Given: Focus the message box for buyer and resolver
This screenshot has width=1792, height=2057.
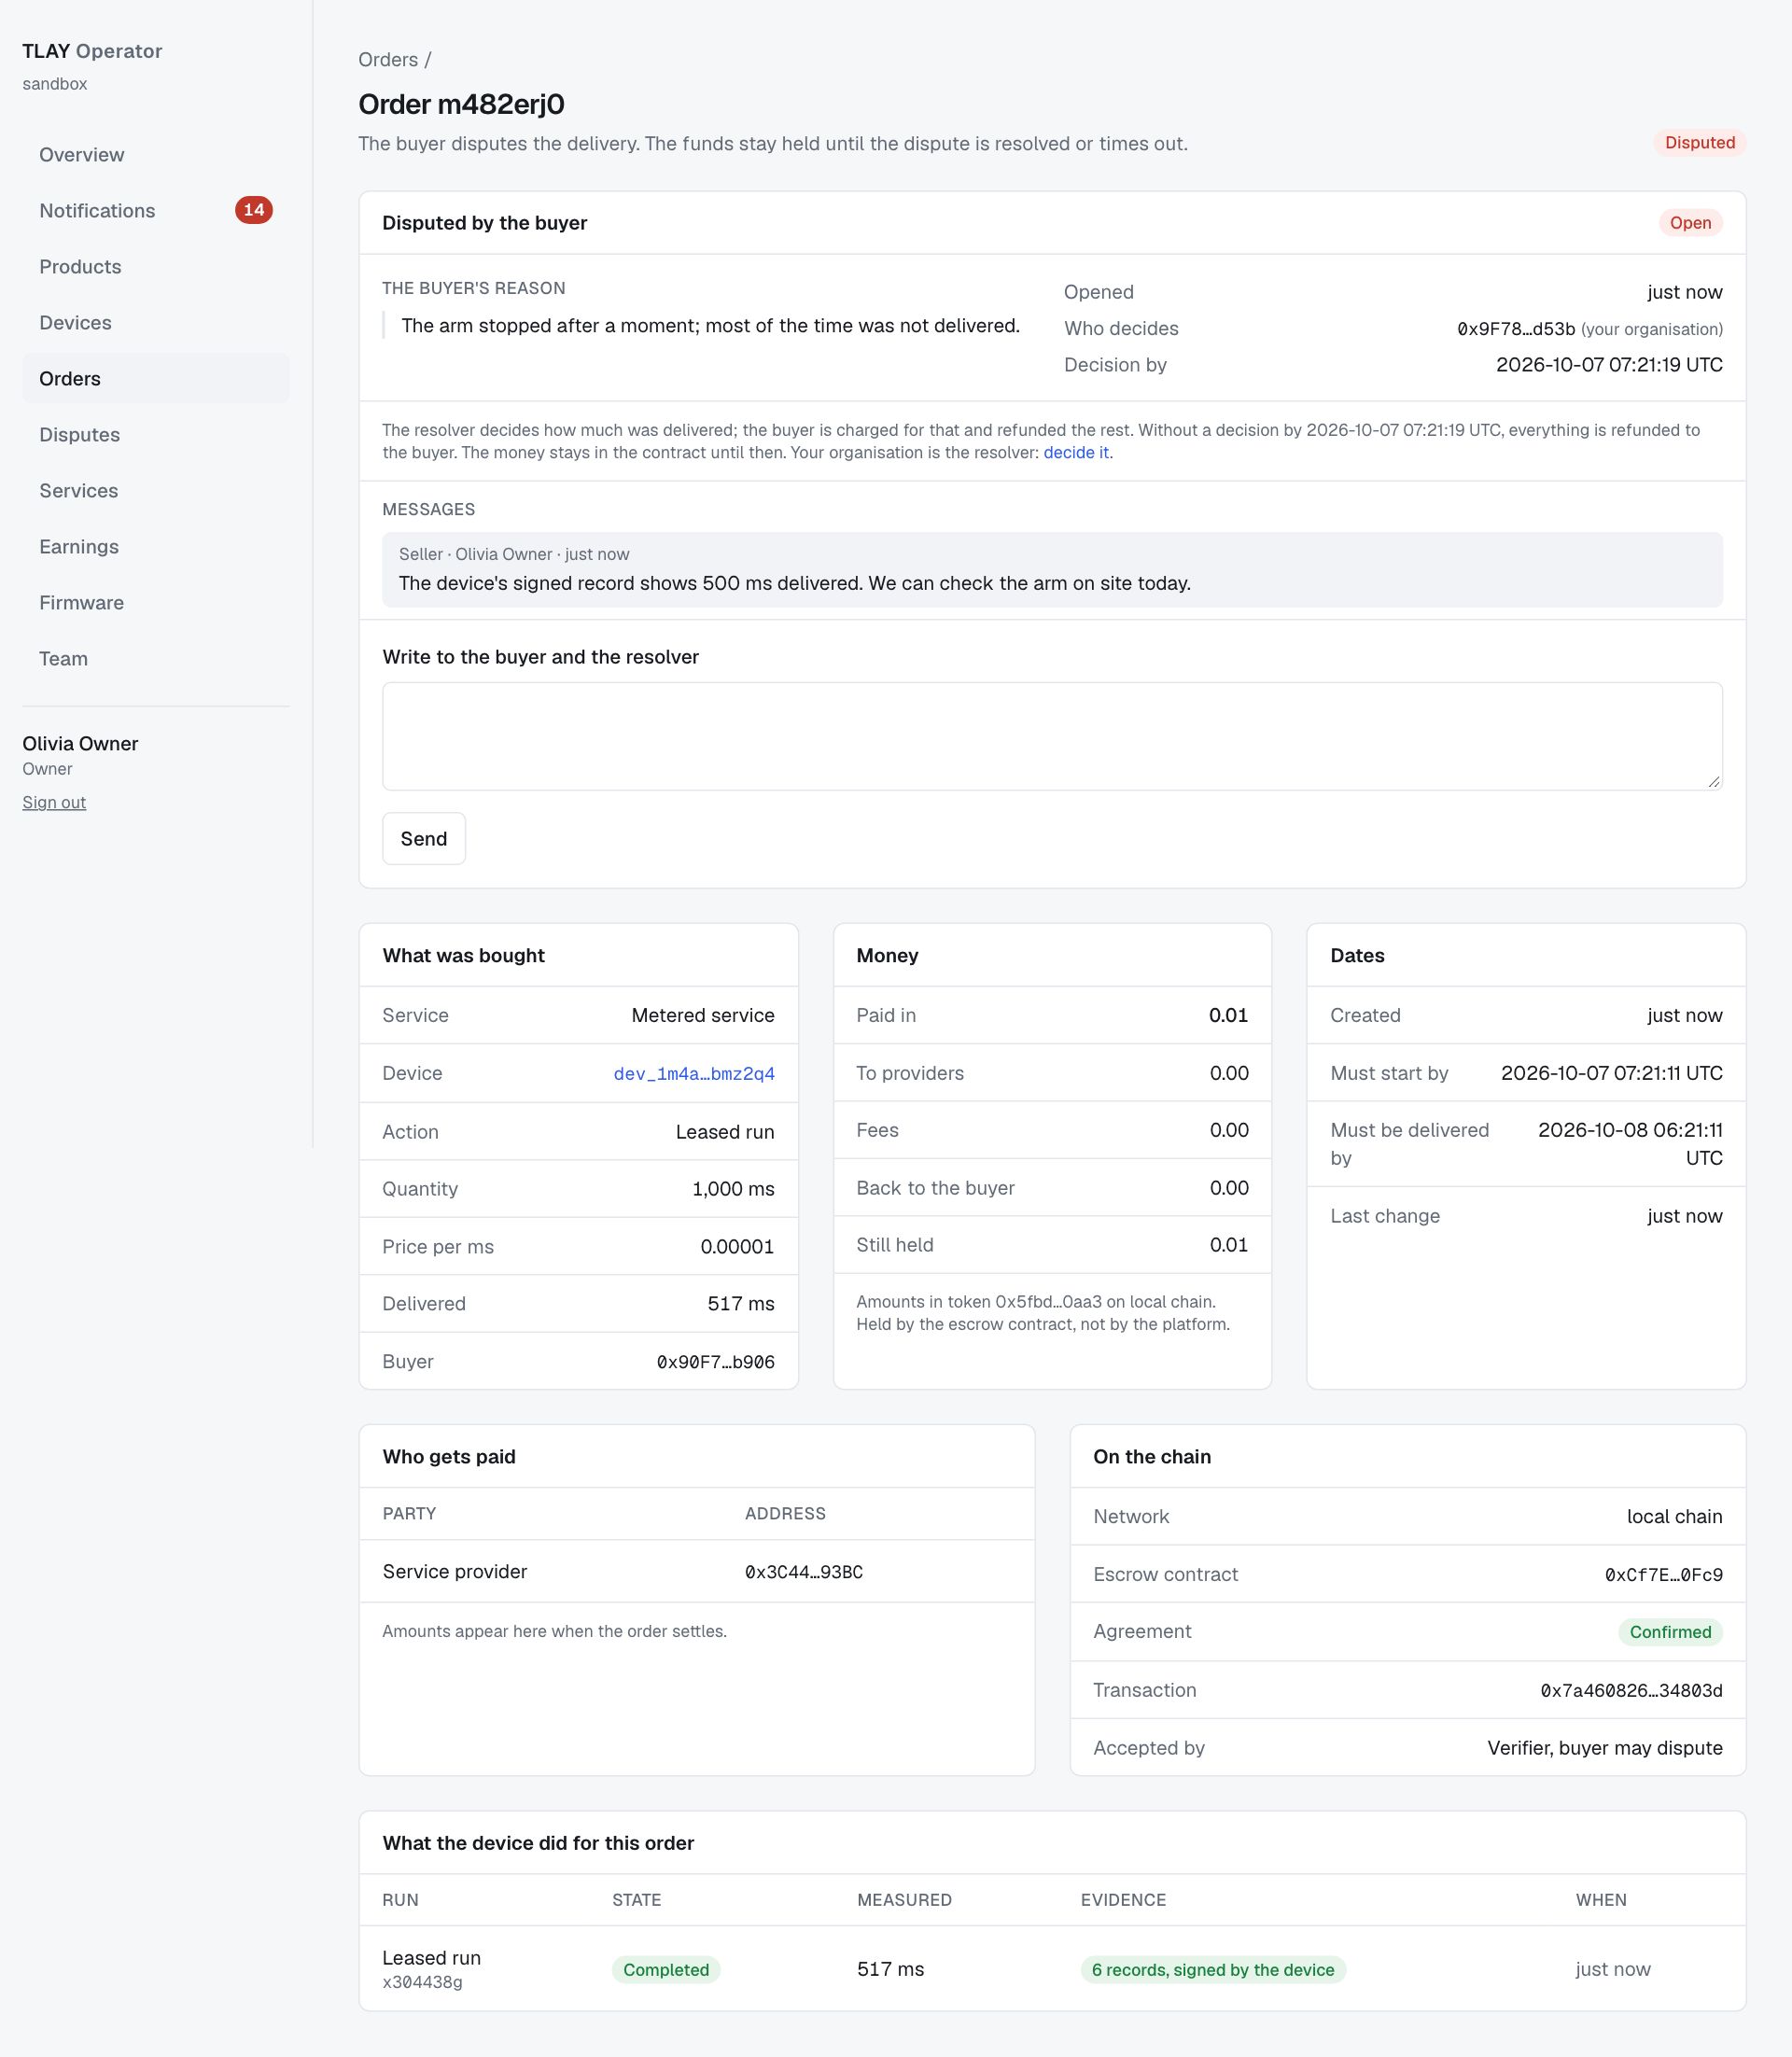Looking at the screenshot, I should tap(1052, 737).
